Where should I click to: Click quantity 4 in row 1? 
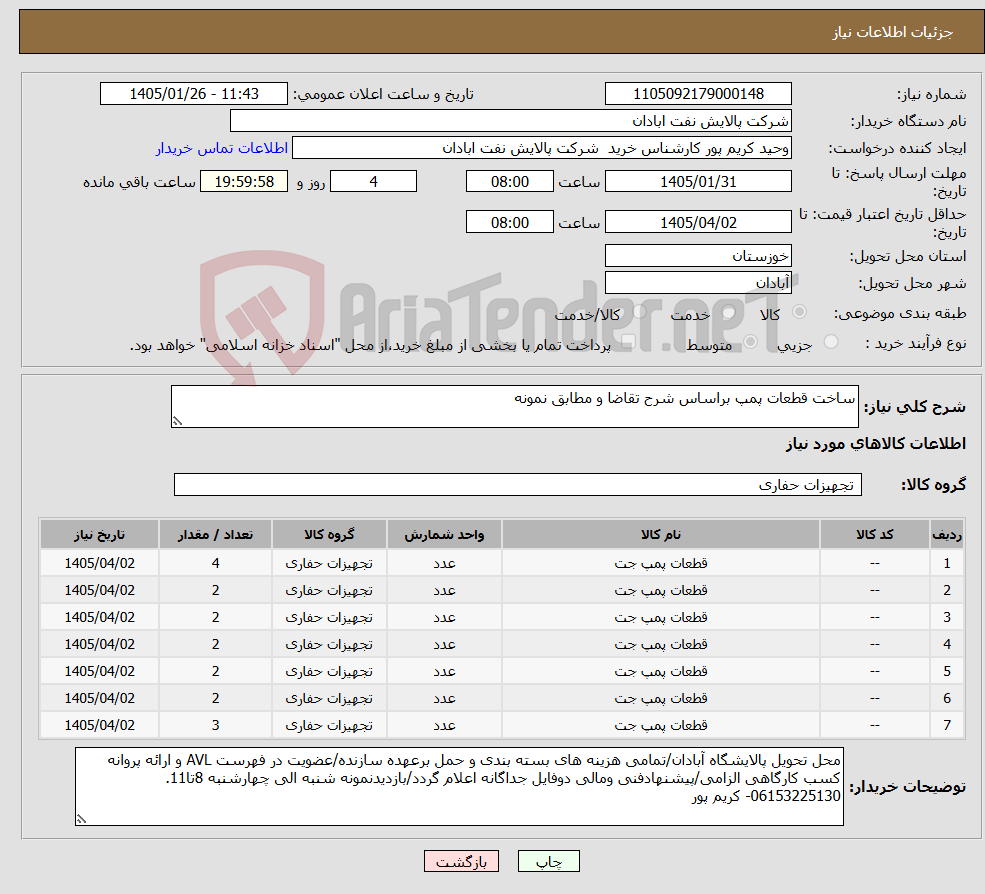(x=215, y=563)
